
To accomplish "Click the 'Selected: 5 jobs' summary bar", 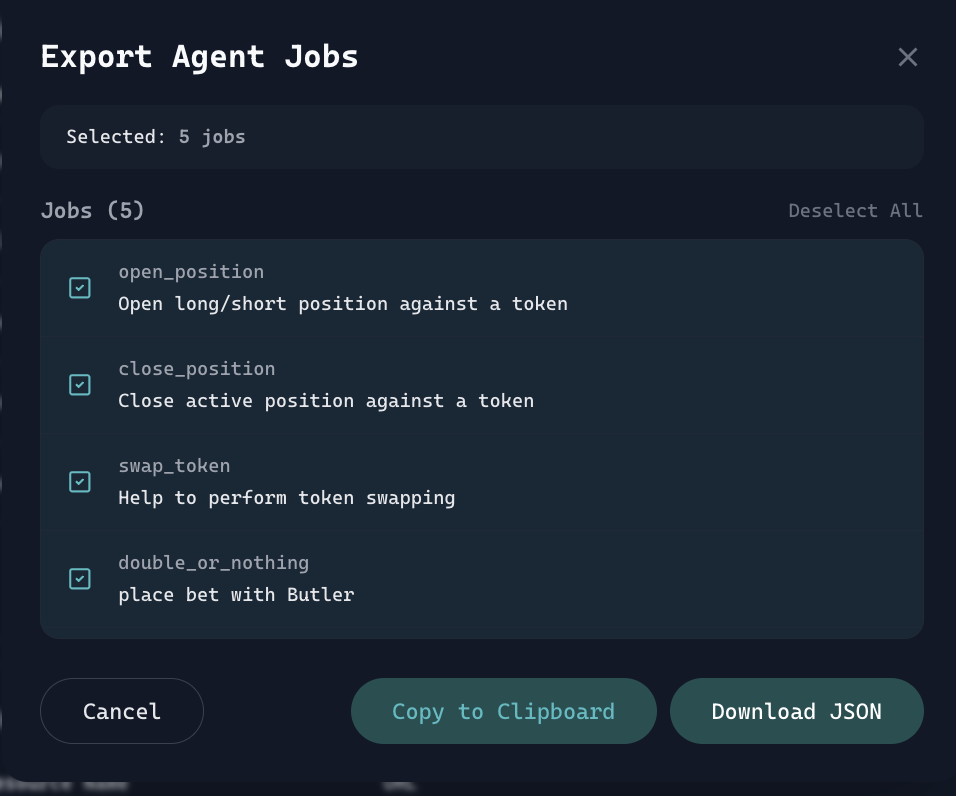I will (x=481, y=137).
